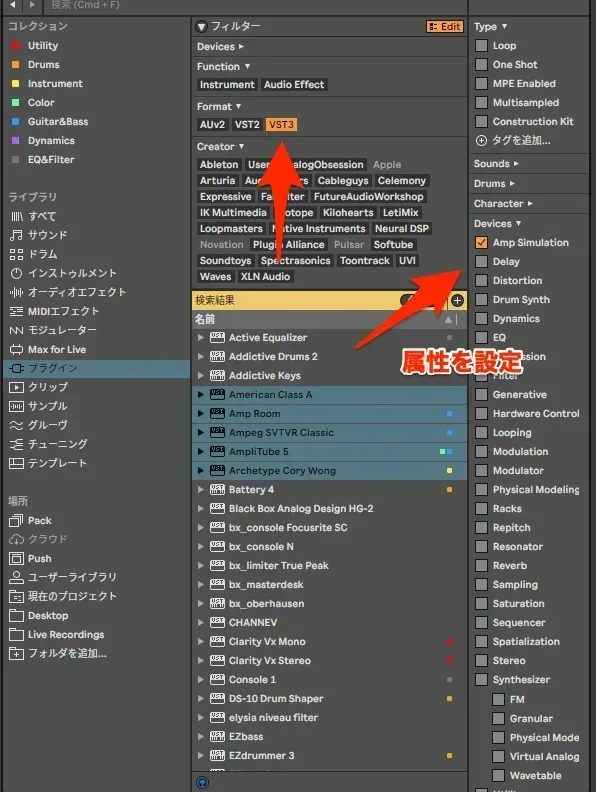Open the All library icon (すべて)
This screenshot has height=792, width=596.
(16, 216)
